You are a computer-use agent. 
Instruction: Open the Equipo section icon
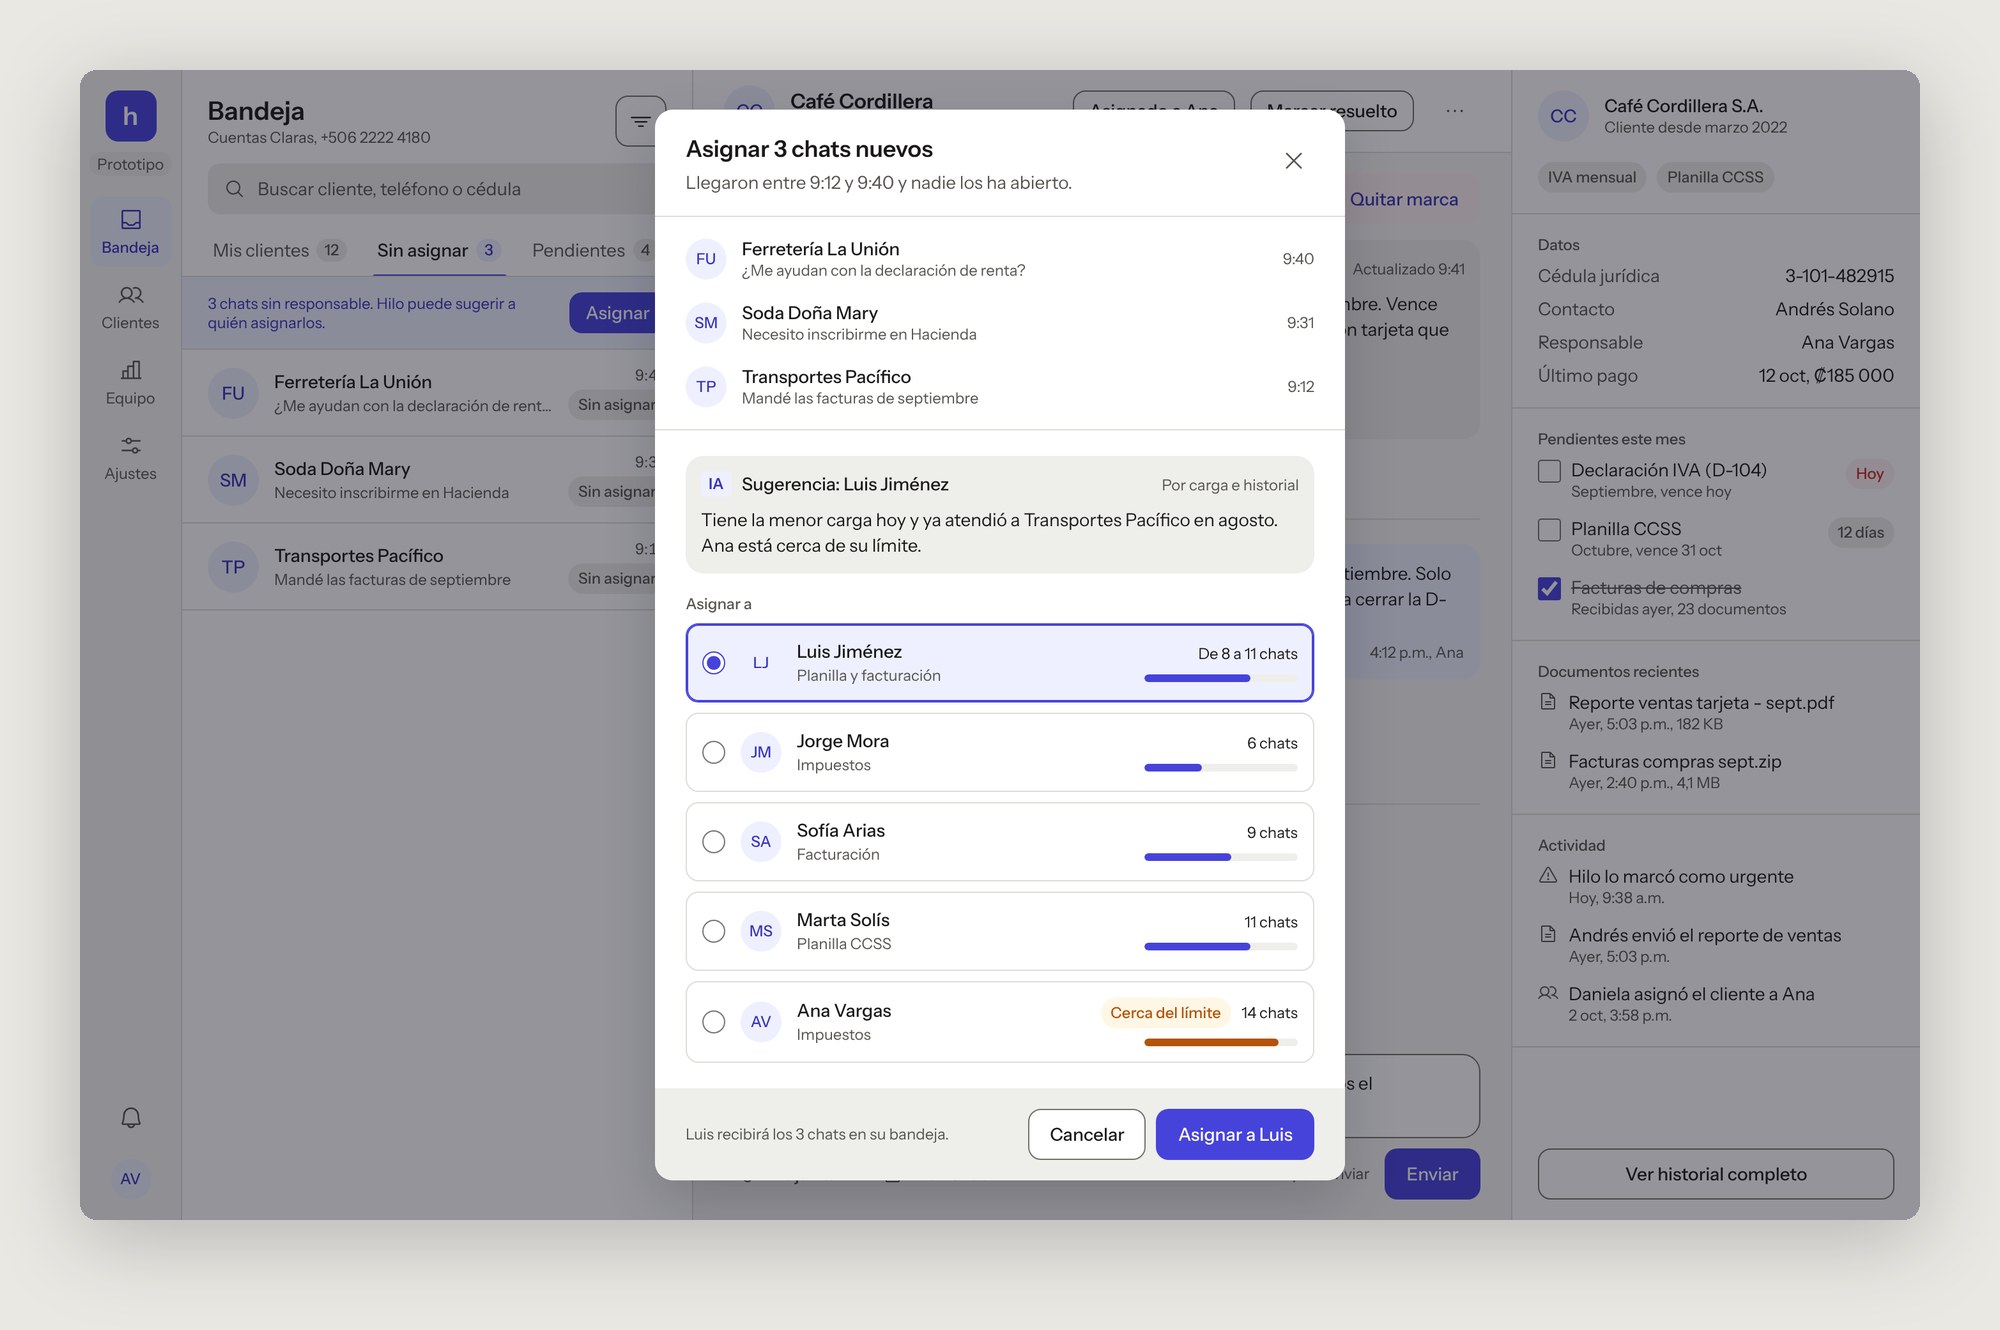click(x=130, y=370)
